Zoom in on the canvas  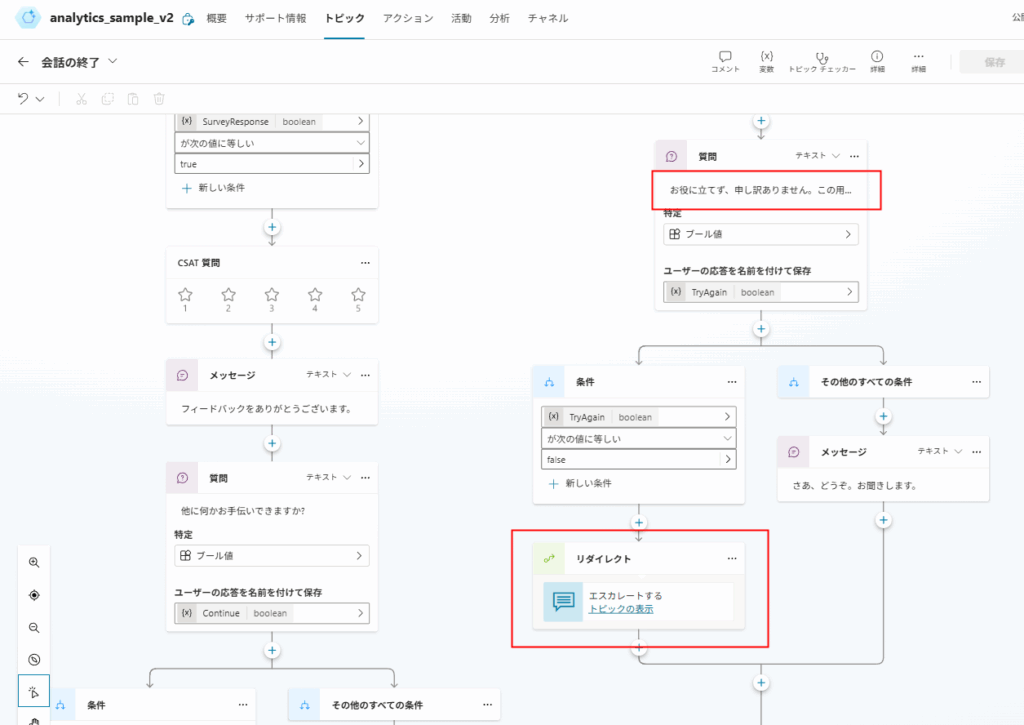[34, 562]
